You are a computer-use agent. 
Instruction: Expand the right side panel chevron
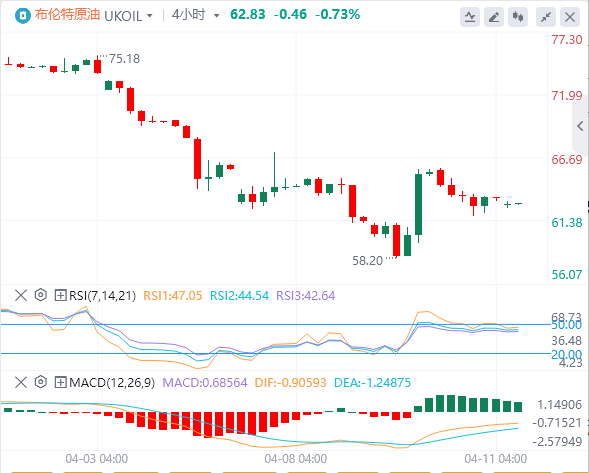coord(580,126)
